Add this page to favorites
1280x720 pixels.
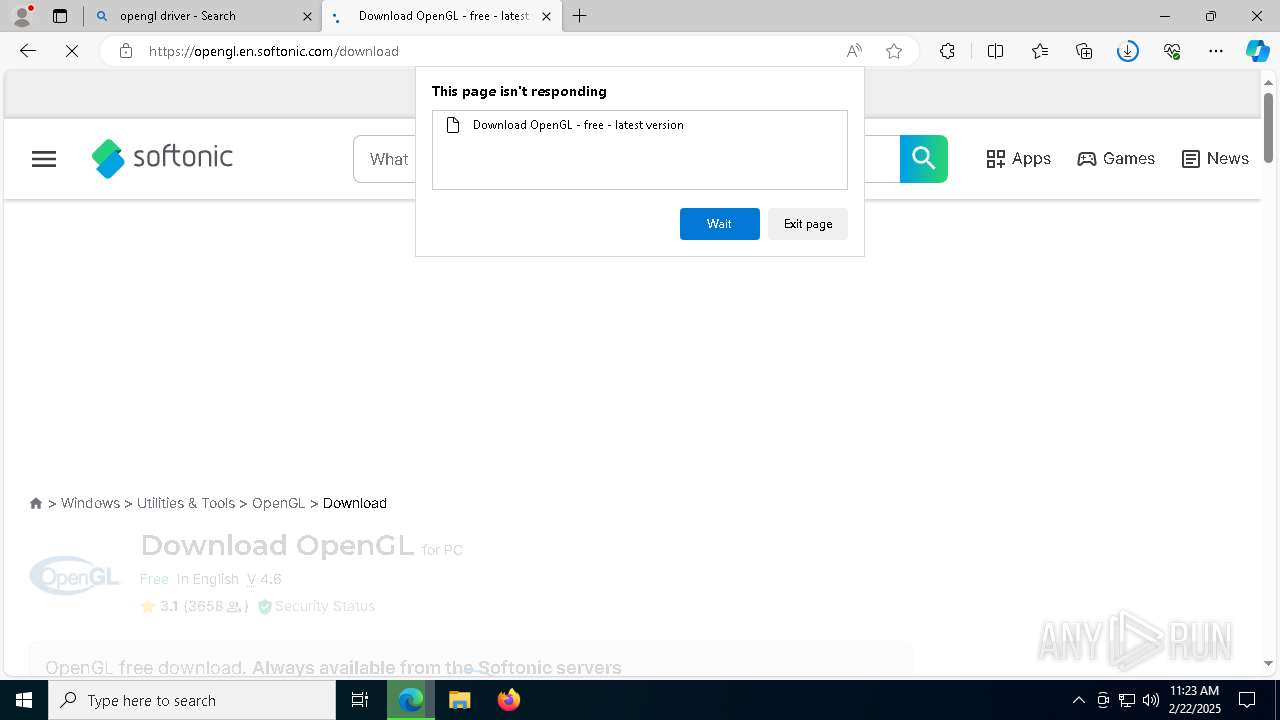pos(894,51)
